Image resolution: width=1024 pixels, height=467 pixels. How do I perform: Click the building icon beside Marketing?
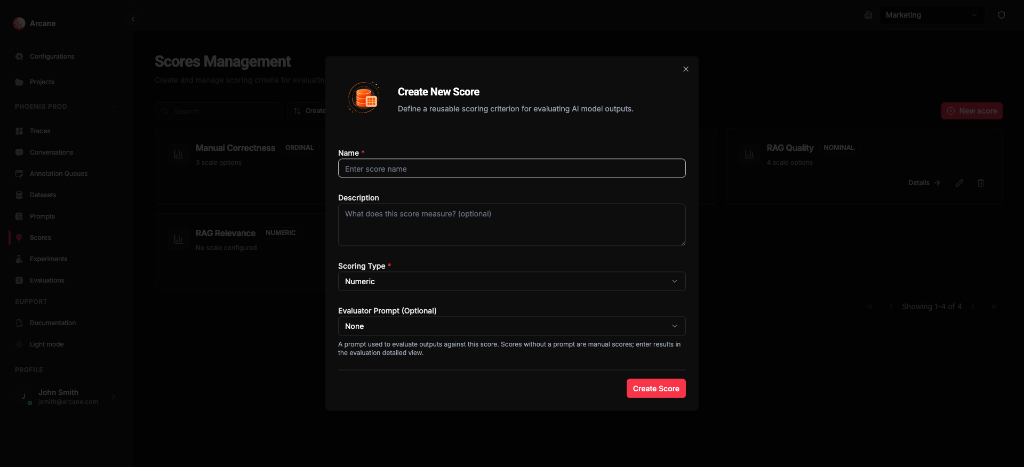(868, 15)
